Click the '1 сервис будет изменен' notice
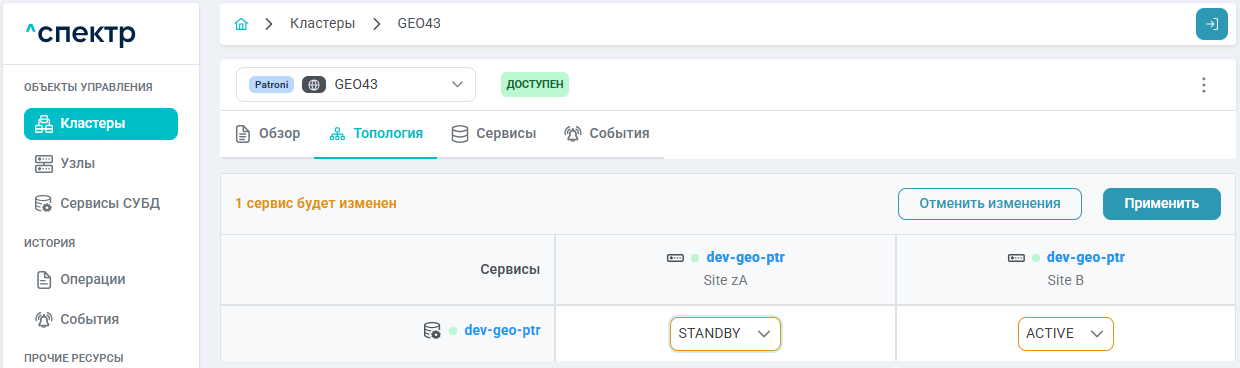 click(x=316, y=203)
